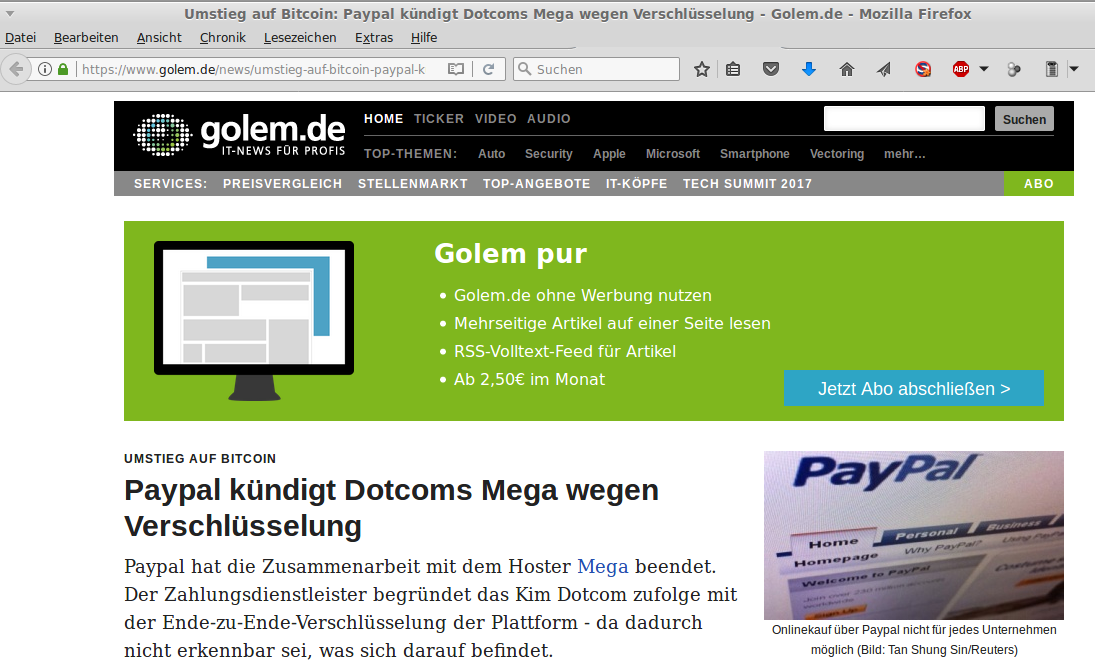
Task: Open the clipboard icon's dropdown arrow
Action: click(x=1074, y=69)
